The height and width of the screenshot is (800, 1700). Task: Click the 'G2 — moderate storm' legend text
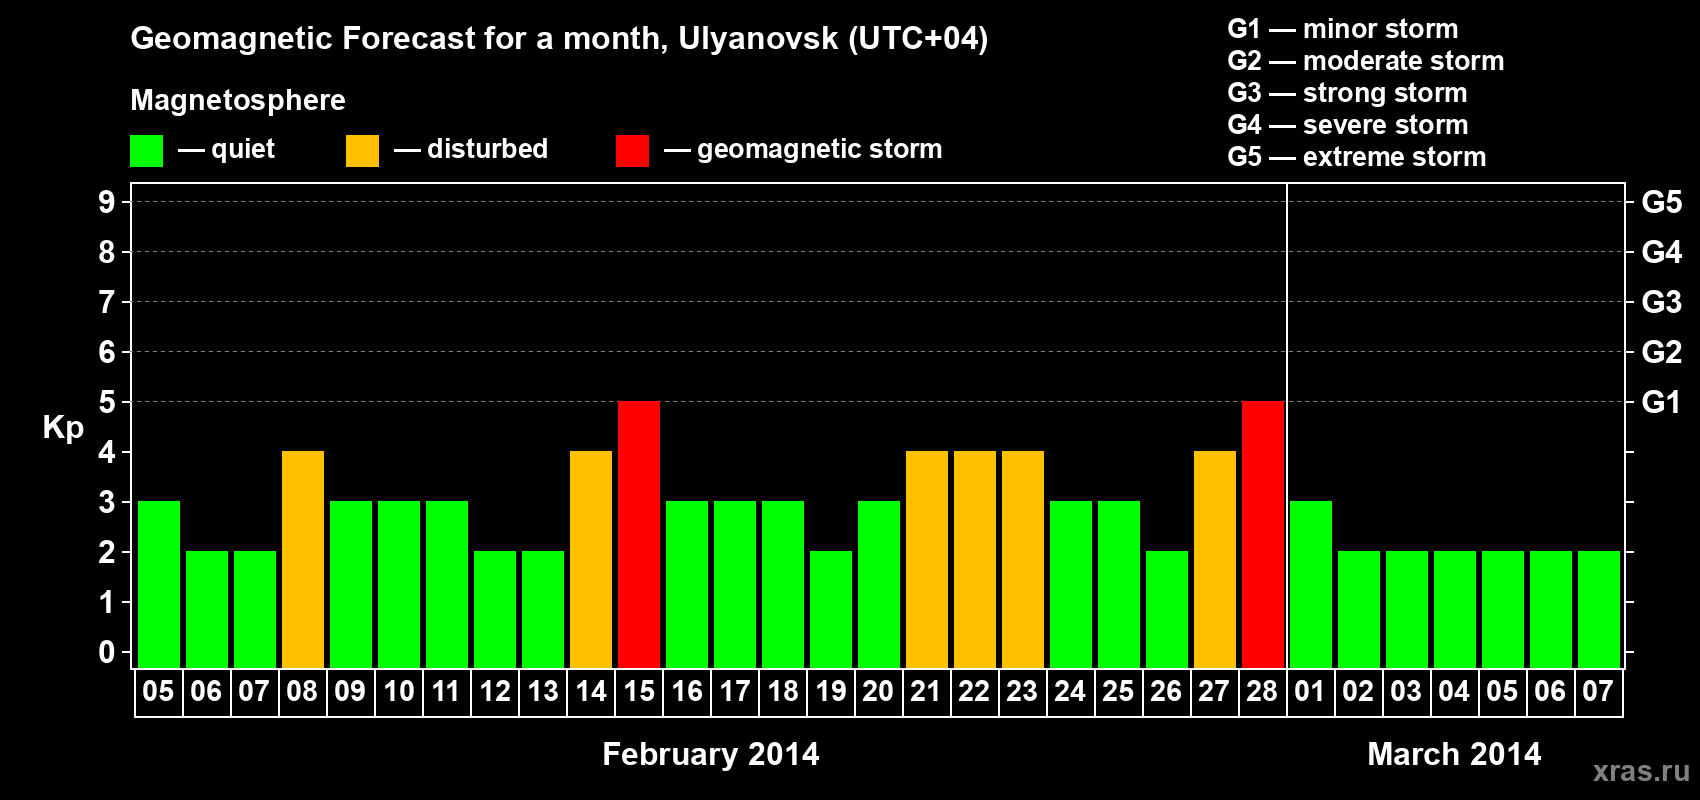pyautogui.click(x=1366, y=61)
